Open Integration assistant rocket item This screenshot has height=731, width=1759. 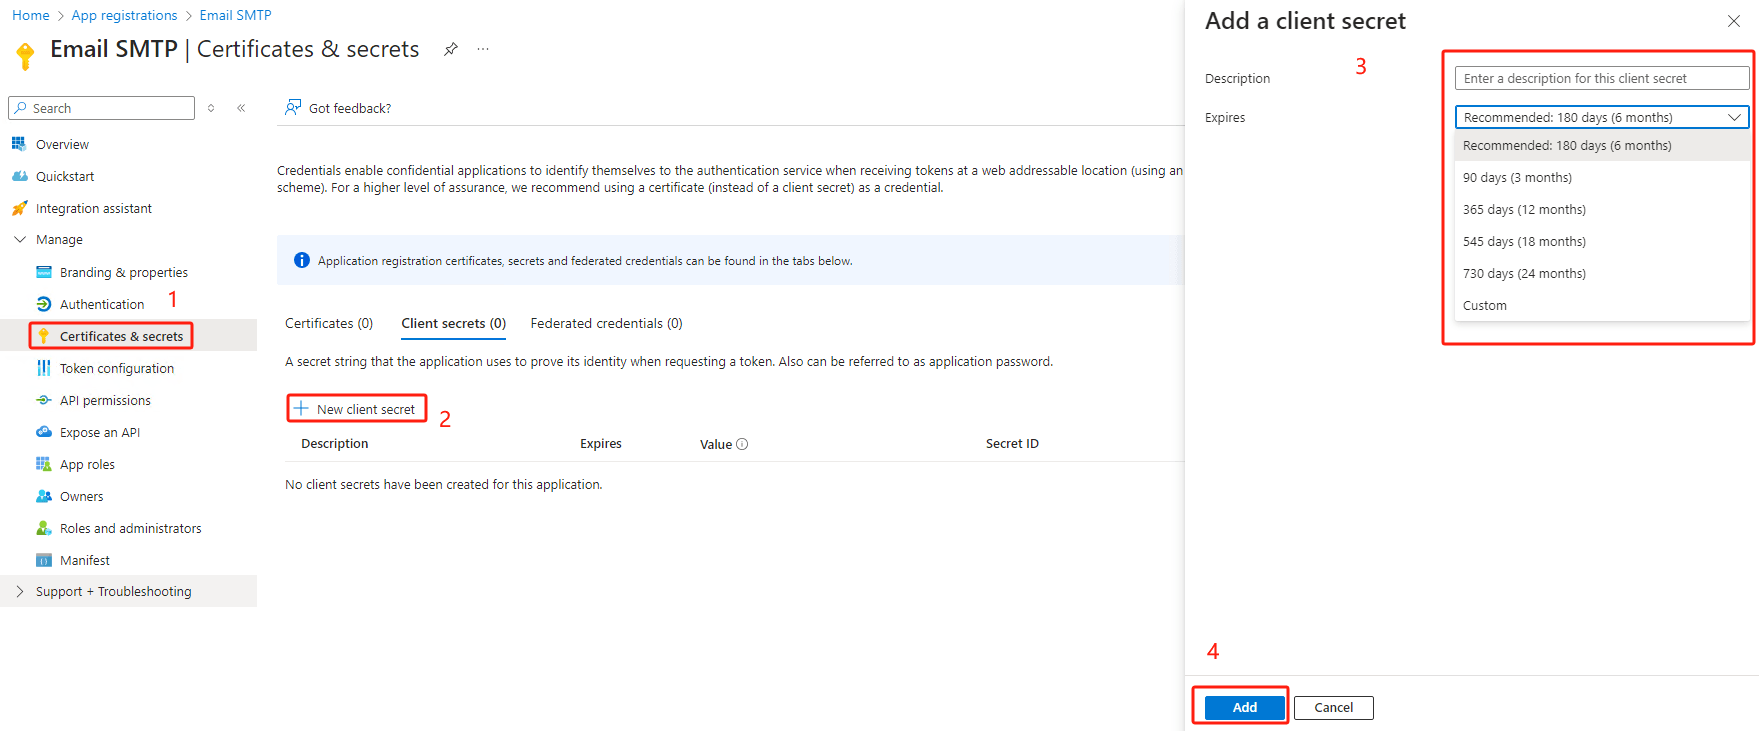pyautogui.click(x=20, y=208)
